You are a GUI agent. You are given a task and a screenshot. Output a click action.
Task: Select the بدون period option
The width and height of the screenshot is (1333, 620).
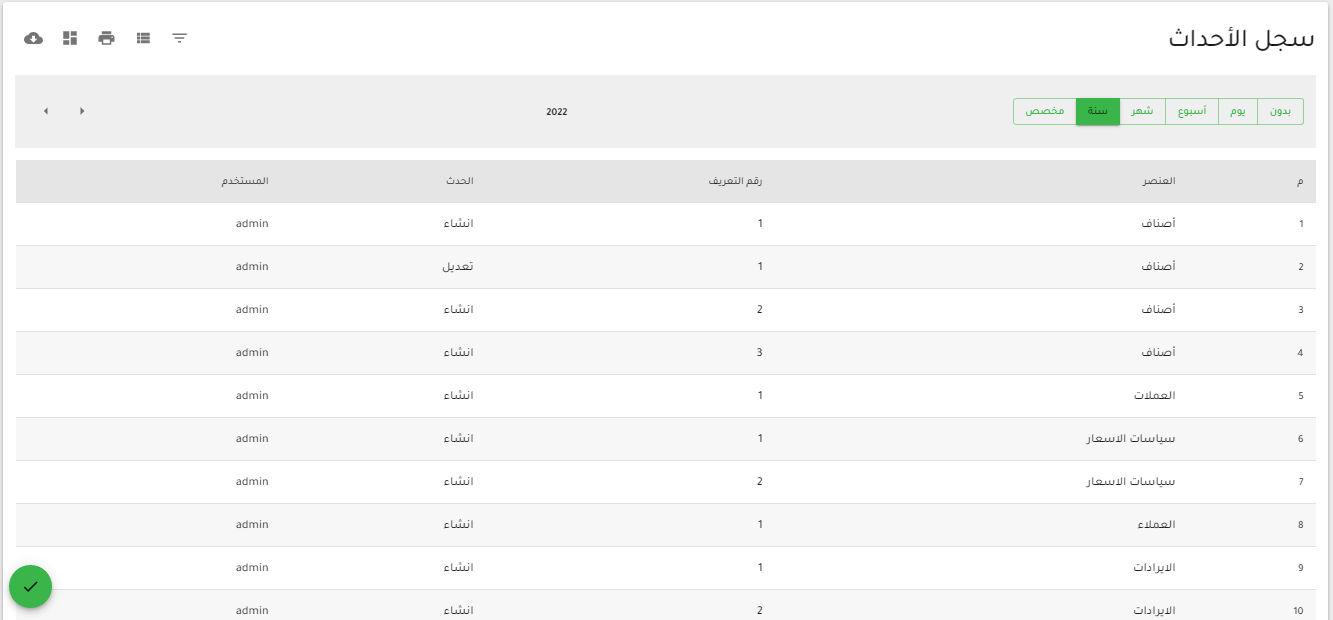pos(1280,111)
